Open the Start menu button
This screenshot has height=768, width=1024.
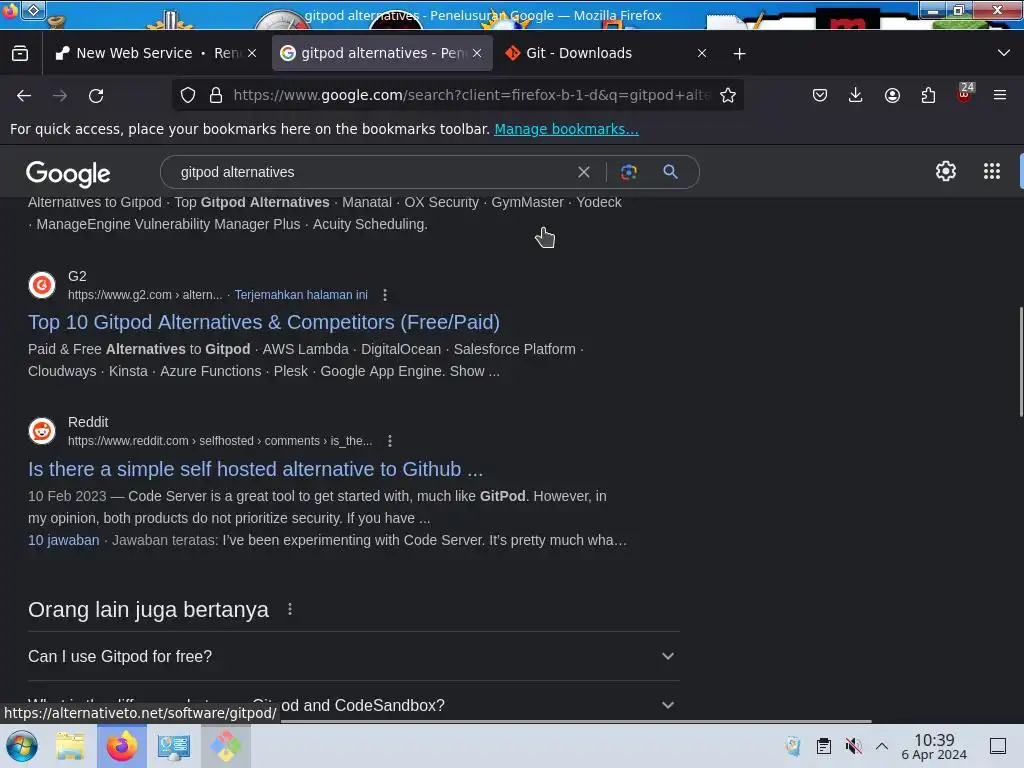coord(22,746)
